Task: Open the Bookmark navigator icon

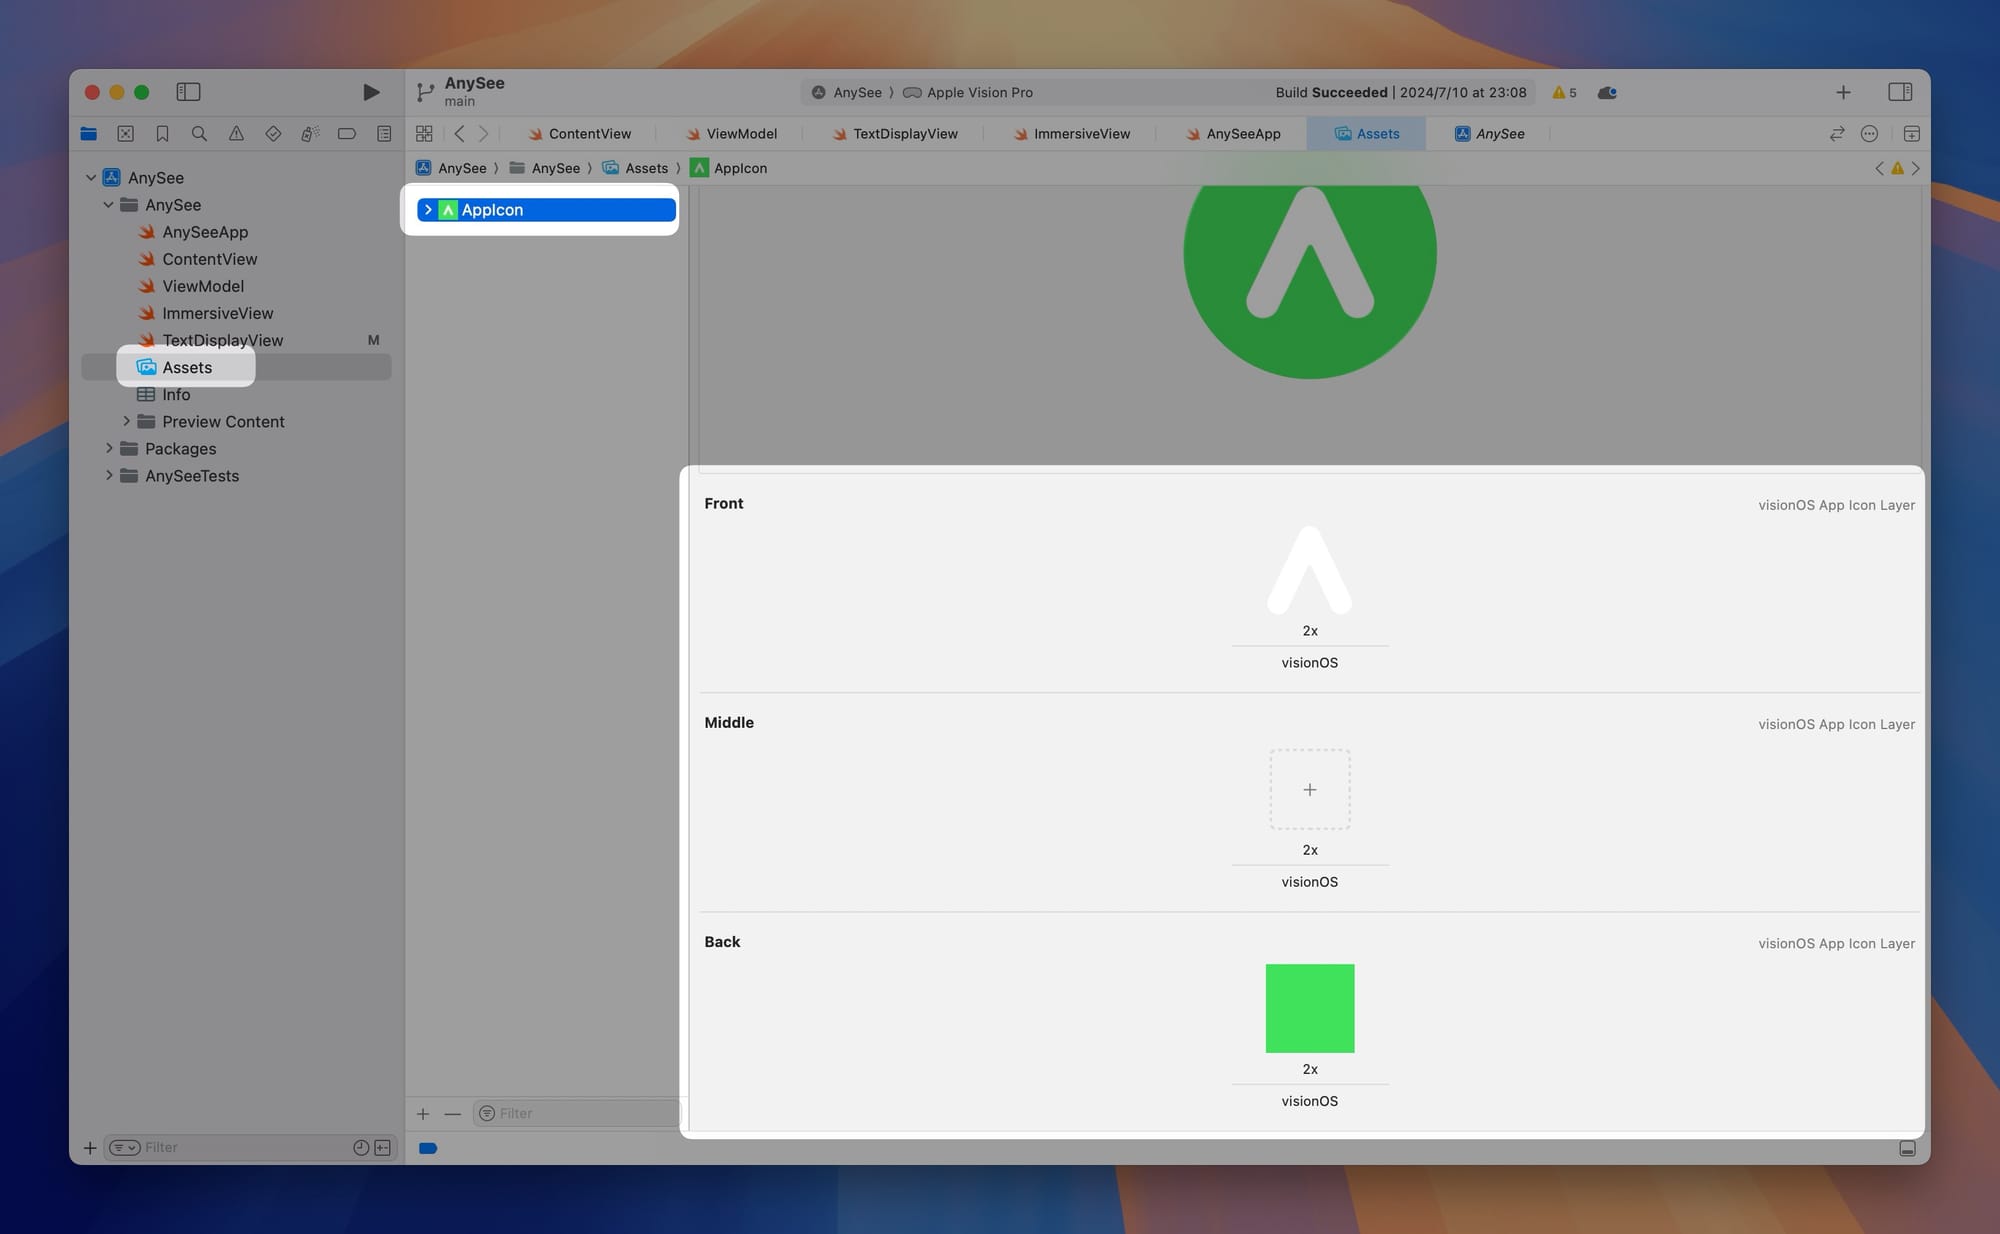Action: coord(162,134)
